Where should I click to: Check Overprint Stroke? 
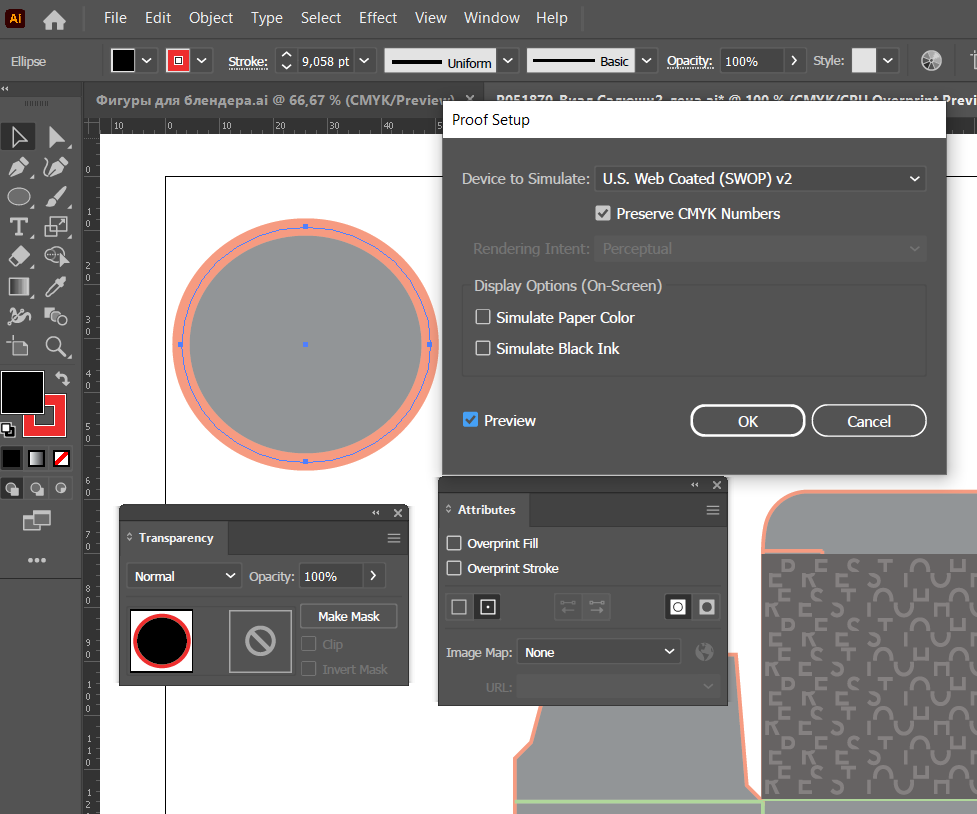(x=454, y=568)
